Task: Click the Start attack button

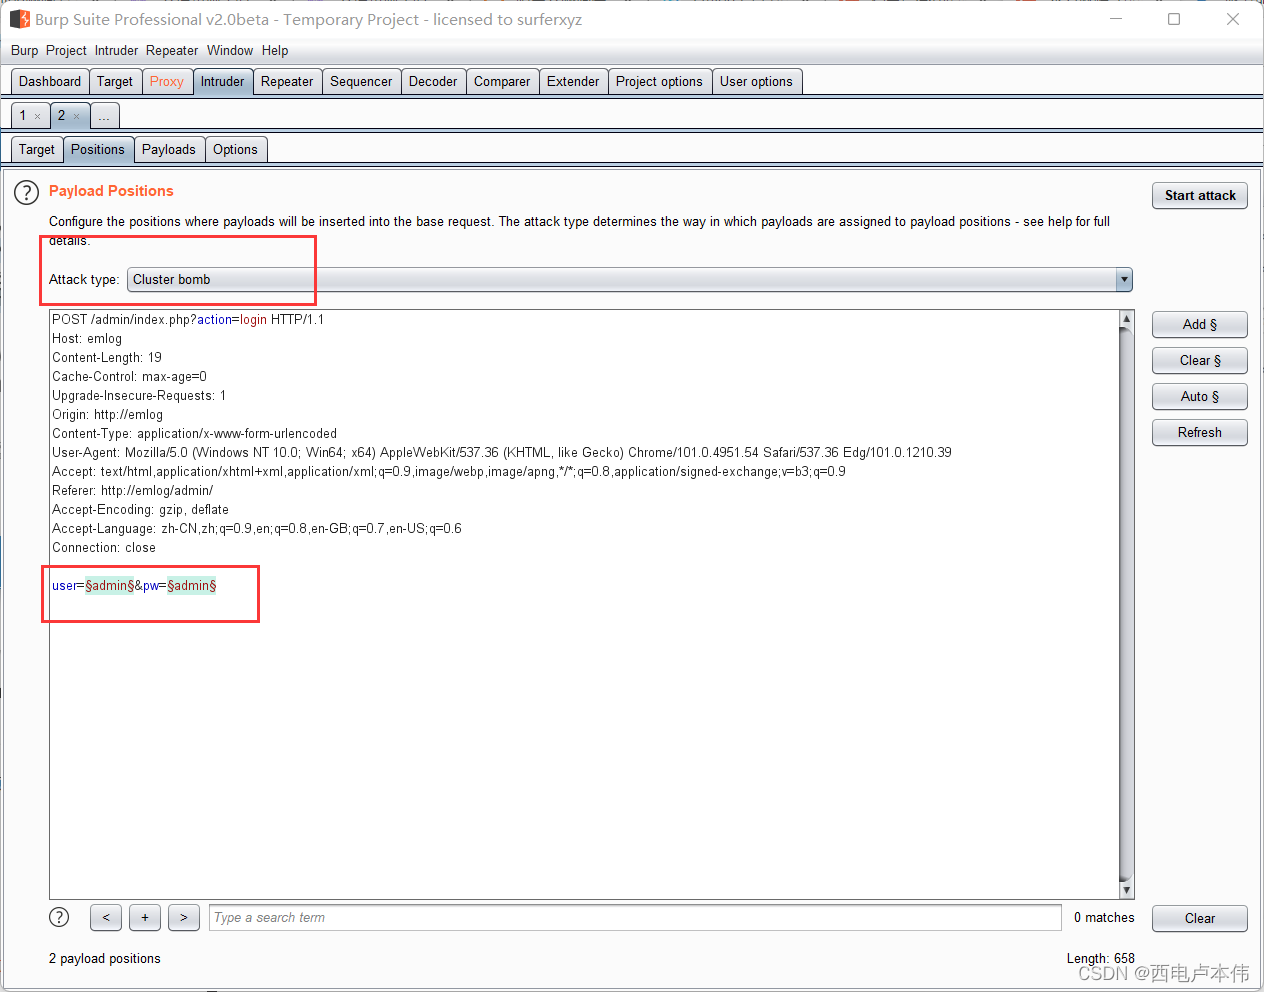Action: click(1200, 196)
